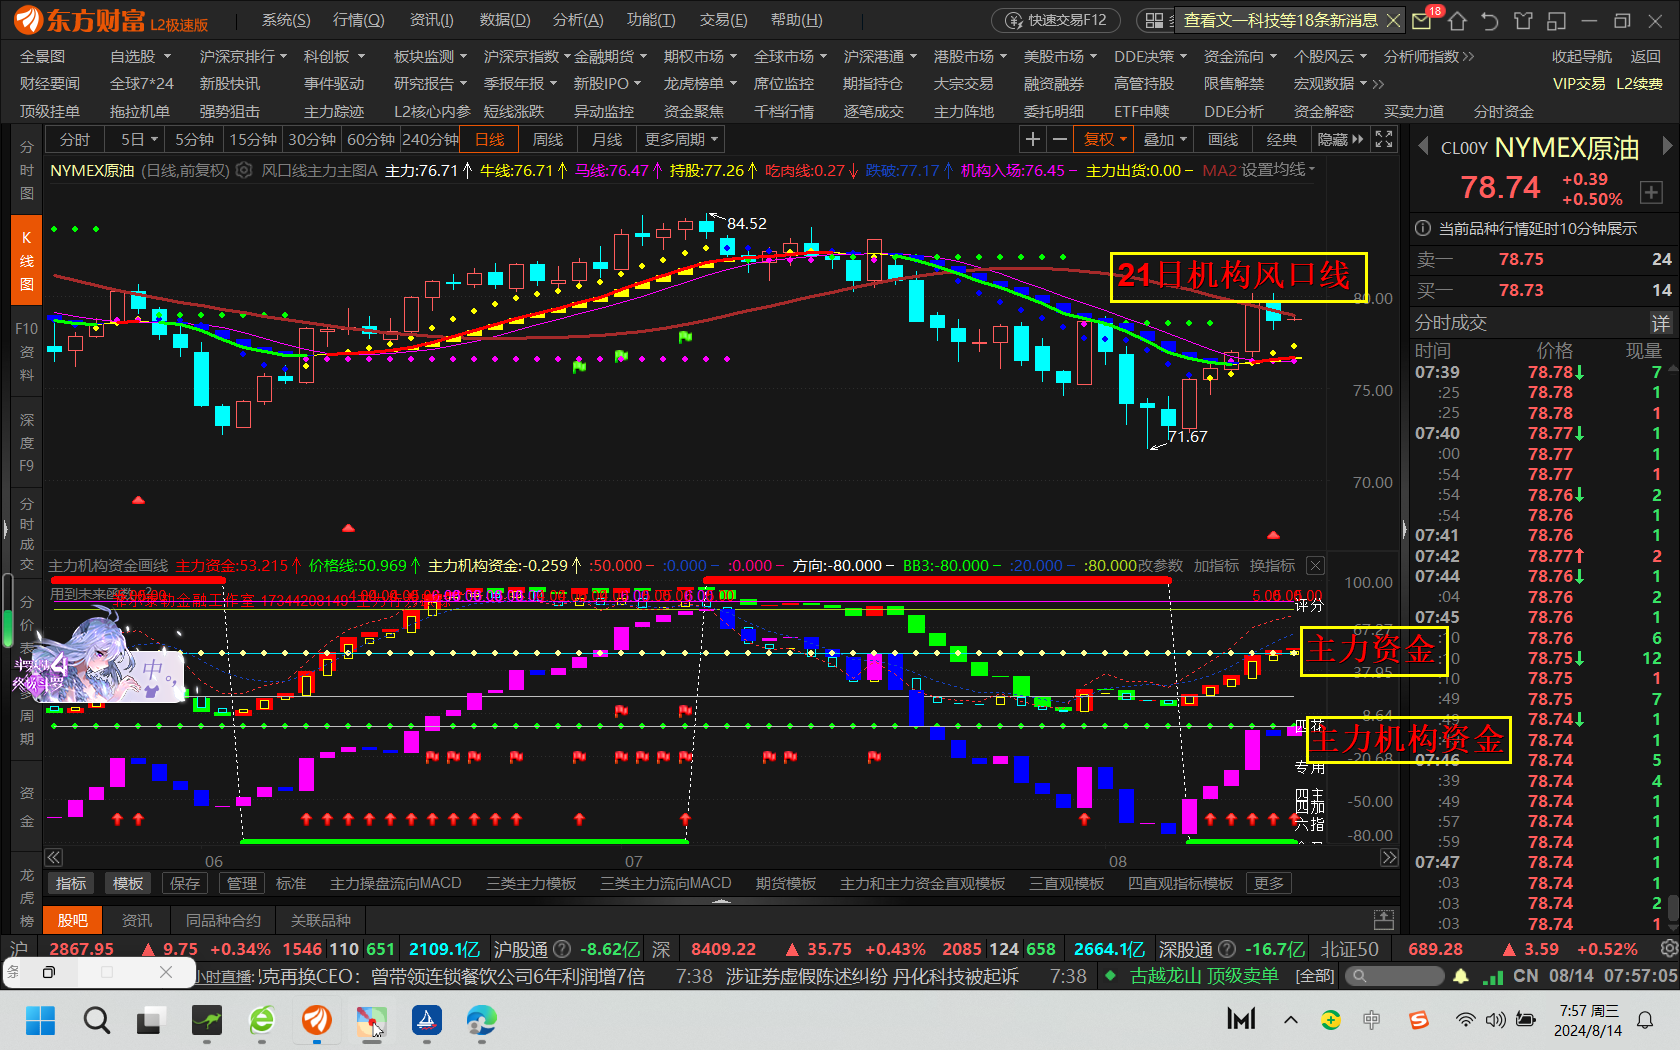The width and height of the screenshot is (1680, 1050).
Task: Go to previous instrument with left arrow
Action: click(1423, 147)
